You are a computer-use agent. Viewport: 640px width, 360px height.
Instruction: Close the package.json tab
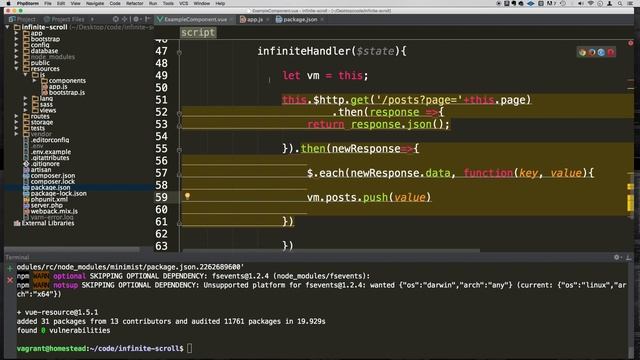tap(322, 19)
